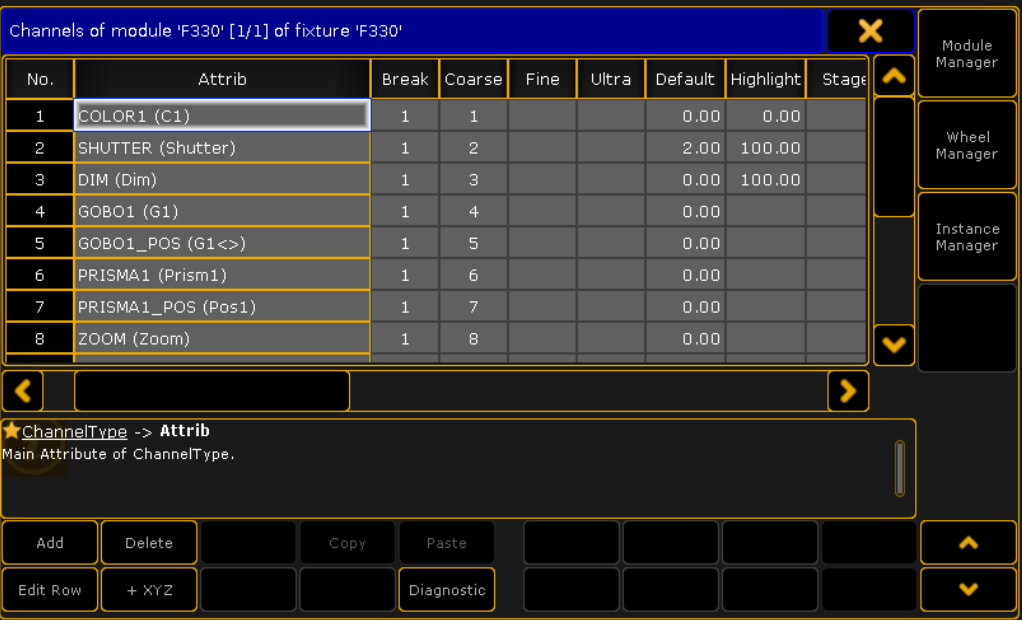Click the Fine cell in the COLOR1 row
Viewport: 1022px width, 620px height.
(x=542, y=116)
